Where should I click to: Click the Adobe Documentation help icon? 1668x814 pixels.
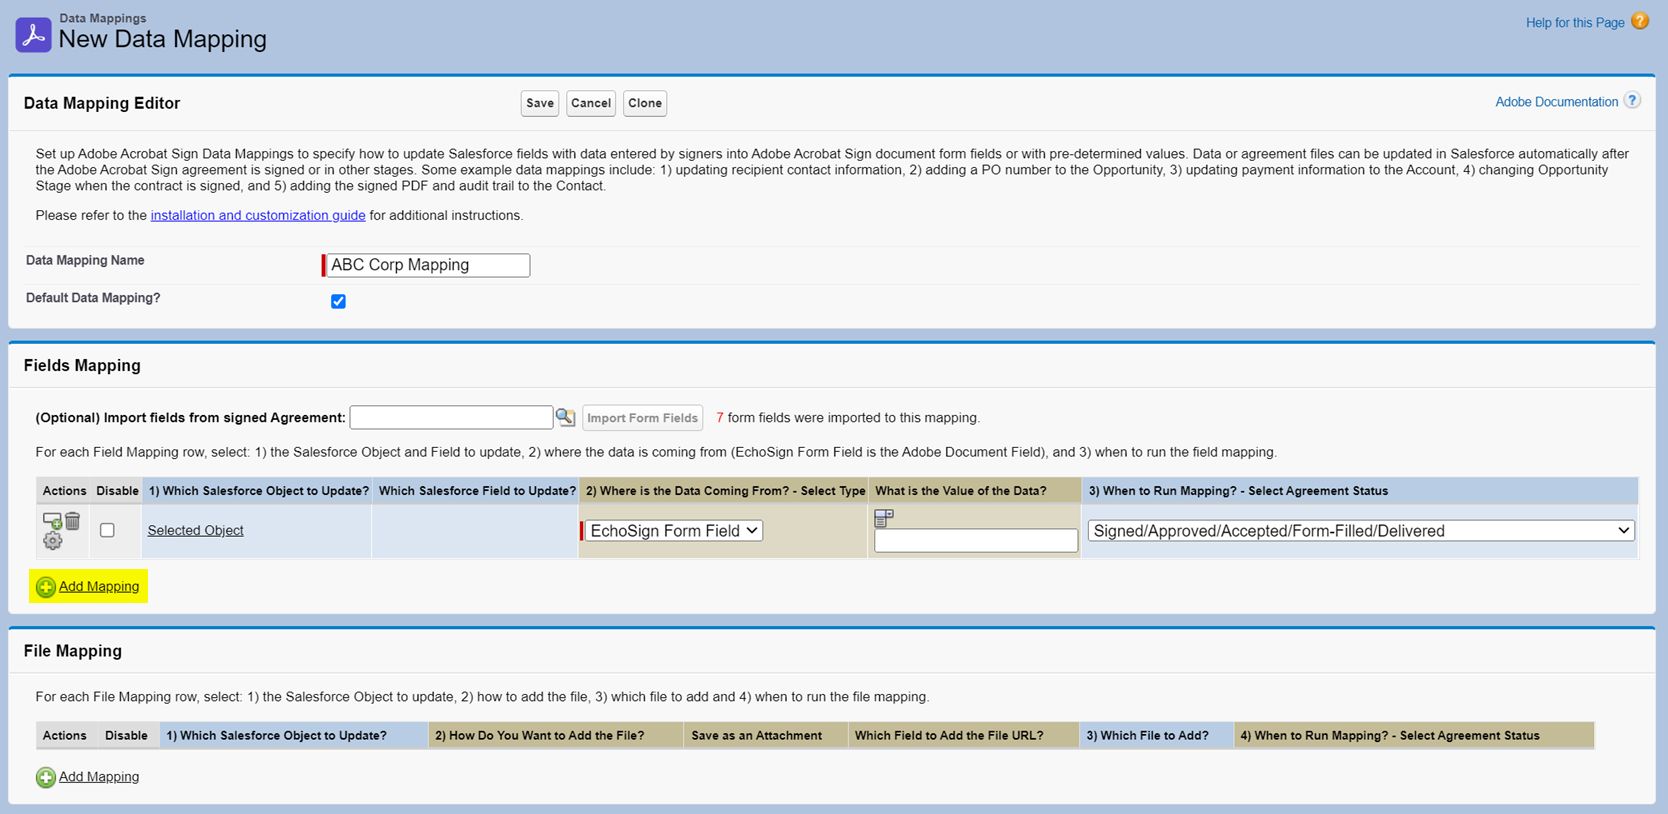pyautogui.click(x=1632, y=100)
